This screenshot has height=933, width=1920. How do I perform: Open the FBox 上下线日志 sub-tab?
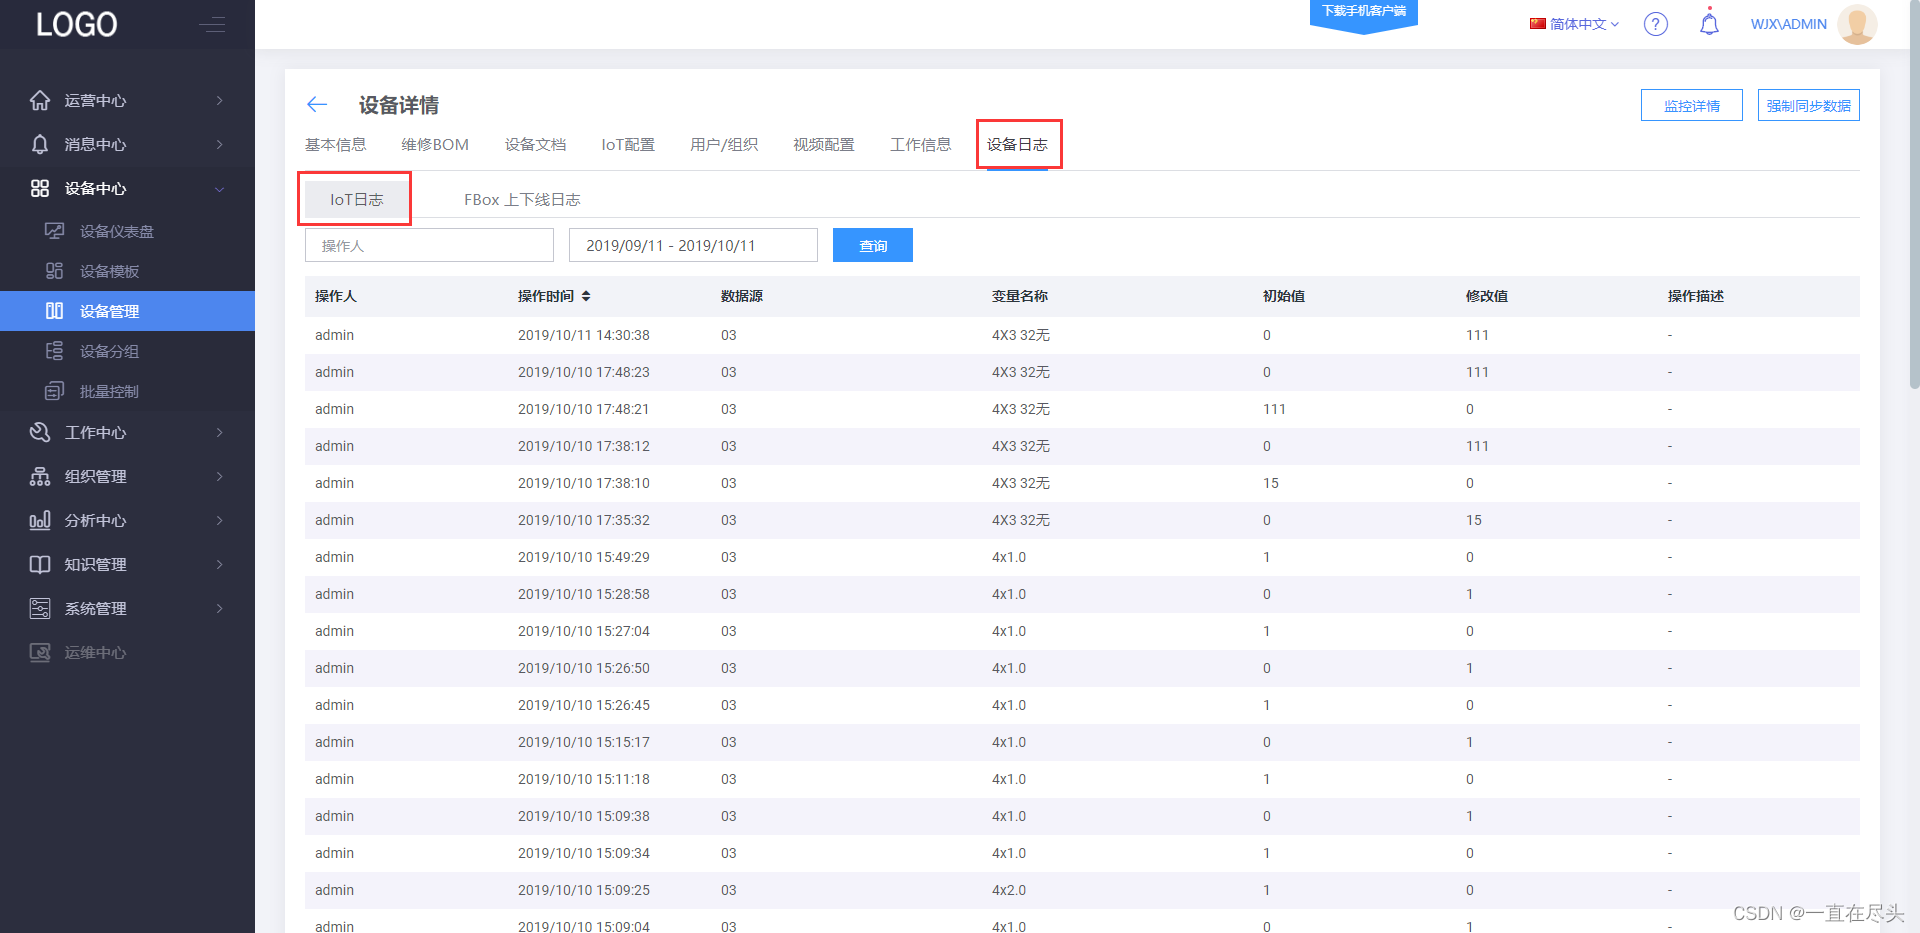[522, 200]
